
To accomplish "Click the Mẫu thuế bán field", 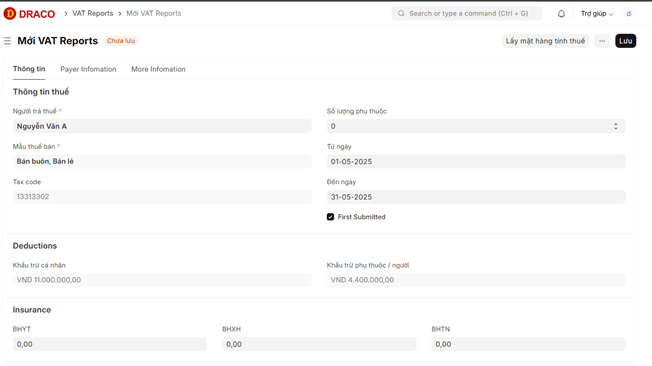I will pyautogui.click(x=162, y=161).
